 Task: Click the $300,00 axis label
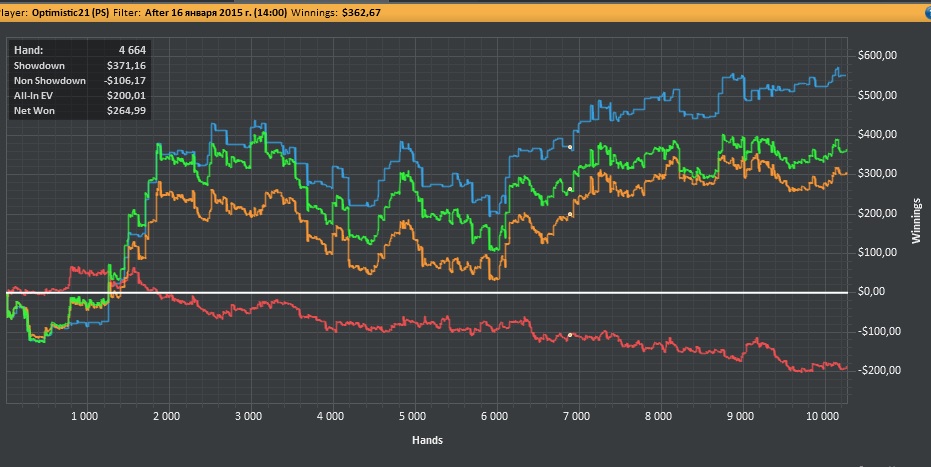tap(877, 174)
